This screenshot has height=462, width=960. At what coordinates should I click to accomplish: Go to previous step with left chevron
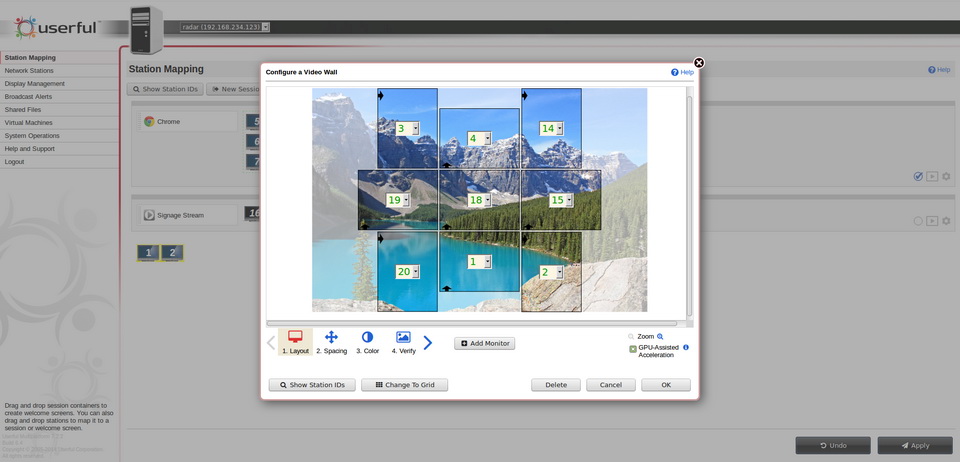pyautogui.click(x=271, y=343)
